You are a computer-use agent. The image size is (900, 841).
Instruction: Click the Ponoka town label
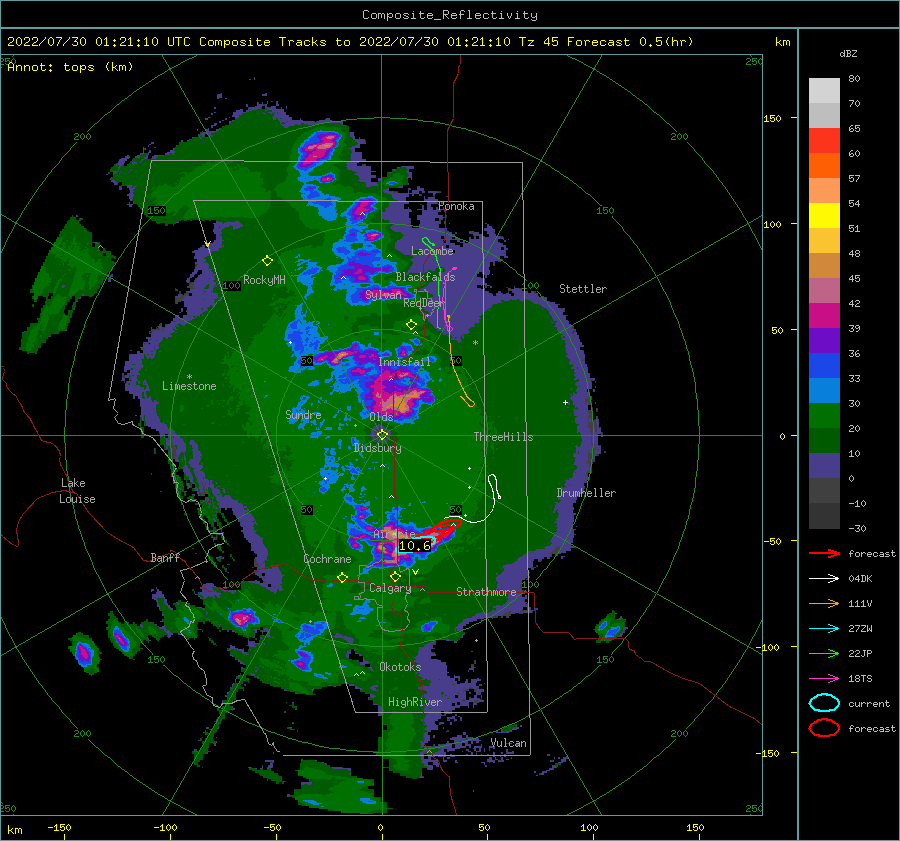click(456, 206)
